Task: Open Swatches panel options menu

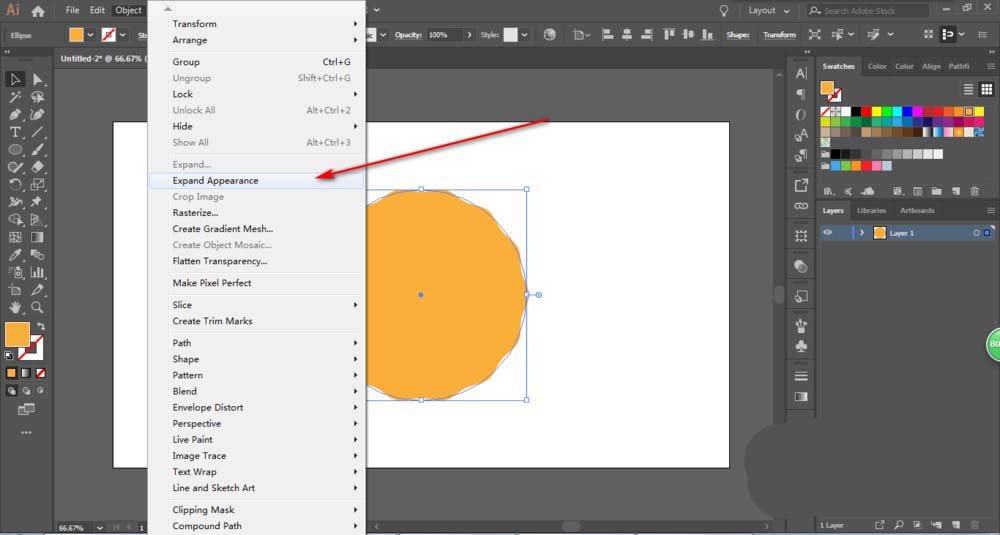Action: pos(990,66)
